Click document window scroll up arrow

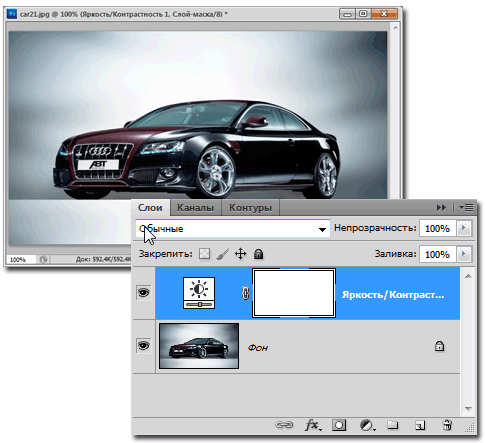pyautogui.click(x=396, y=28)
